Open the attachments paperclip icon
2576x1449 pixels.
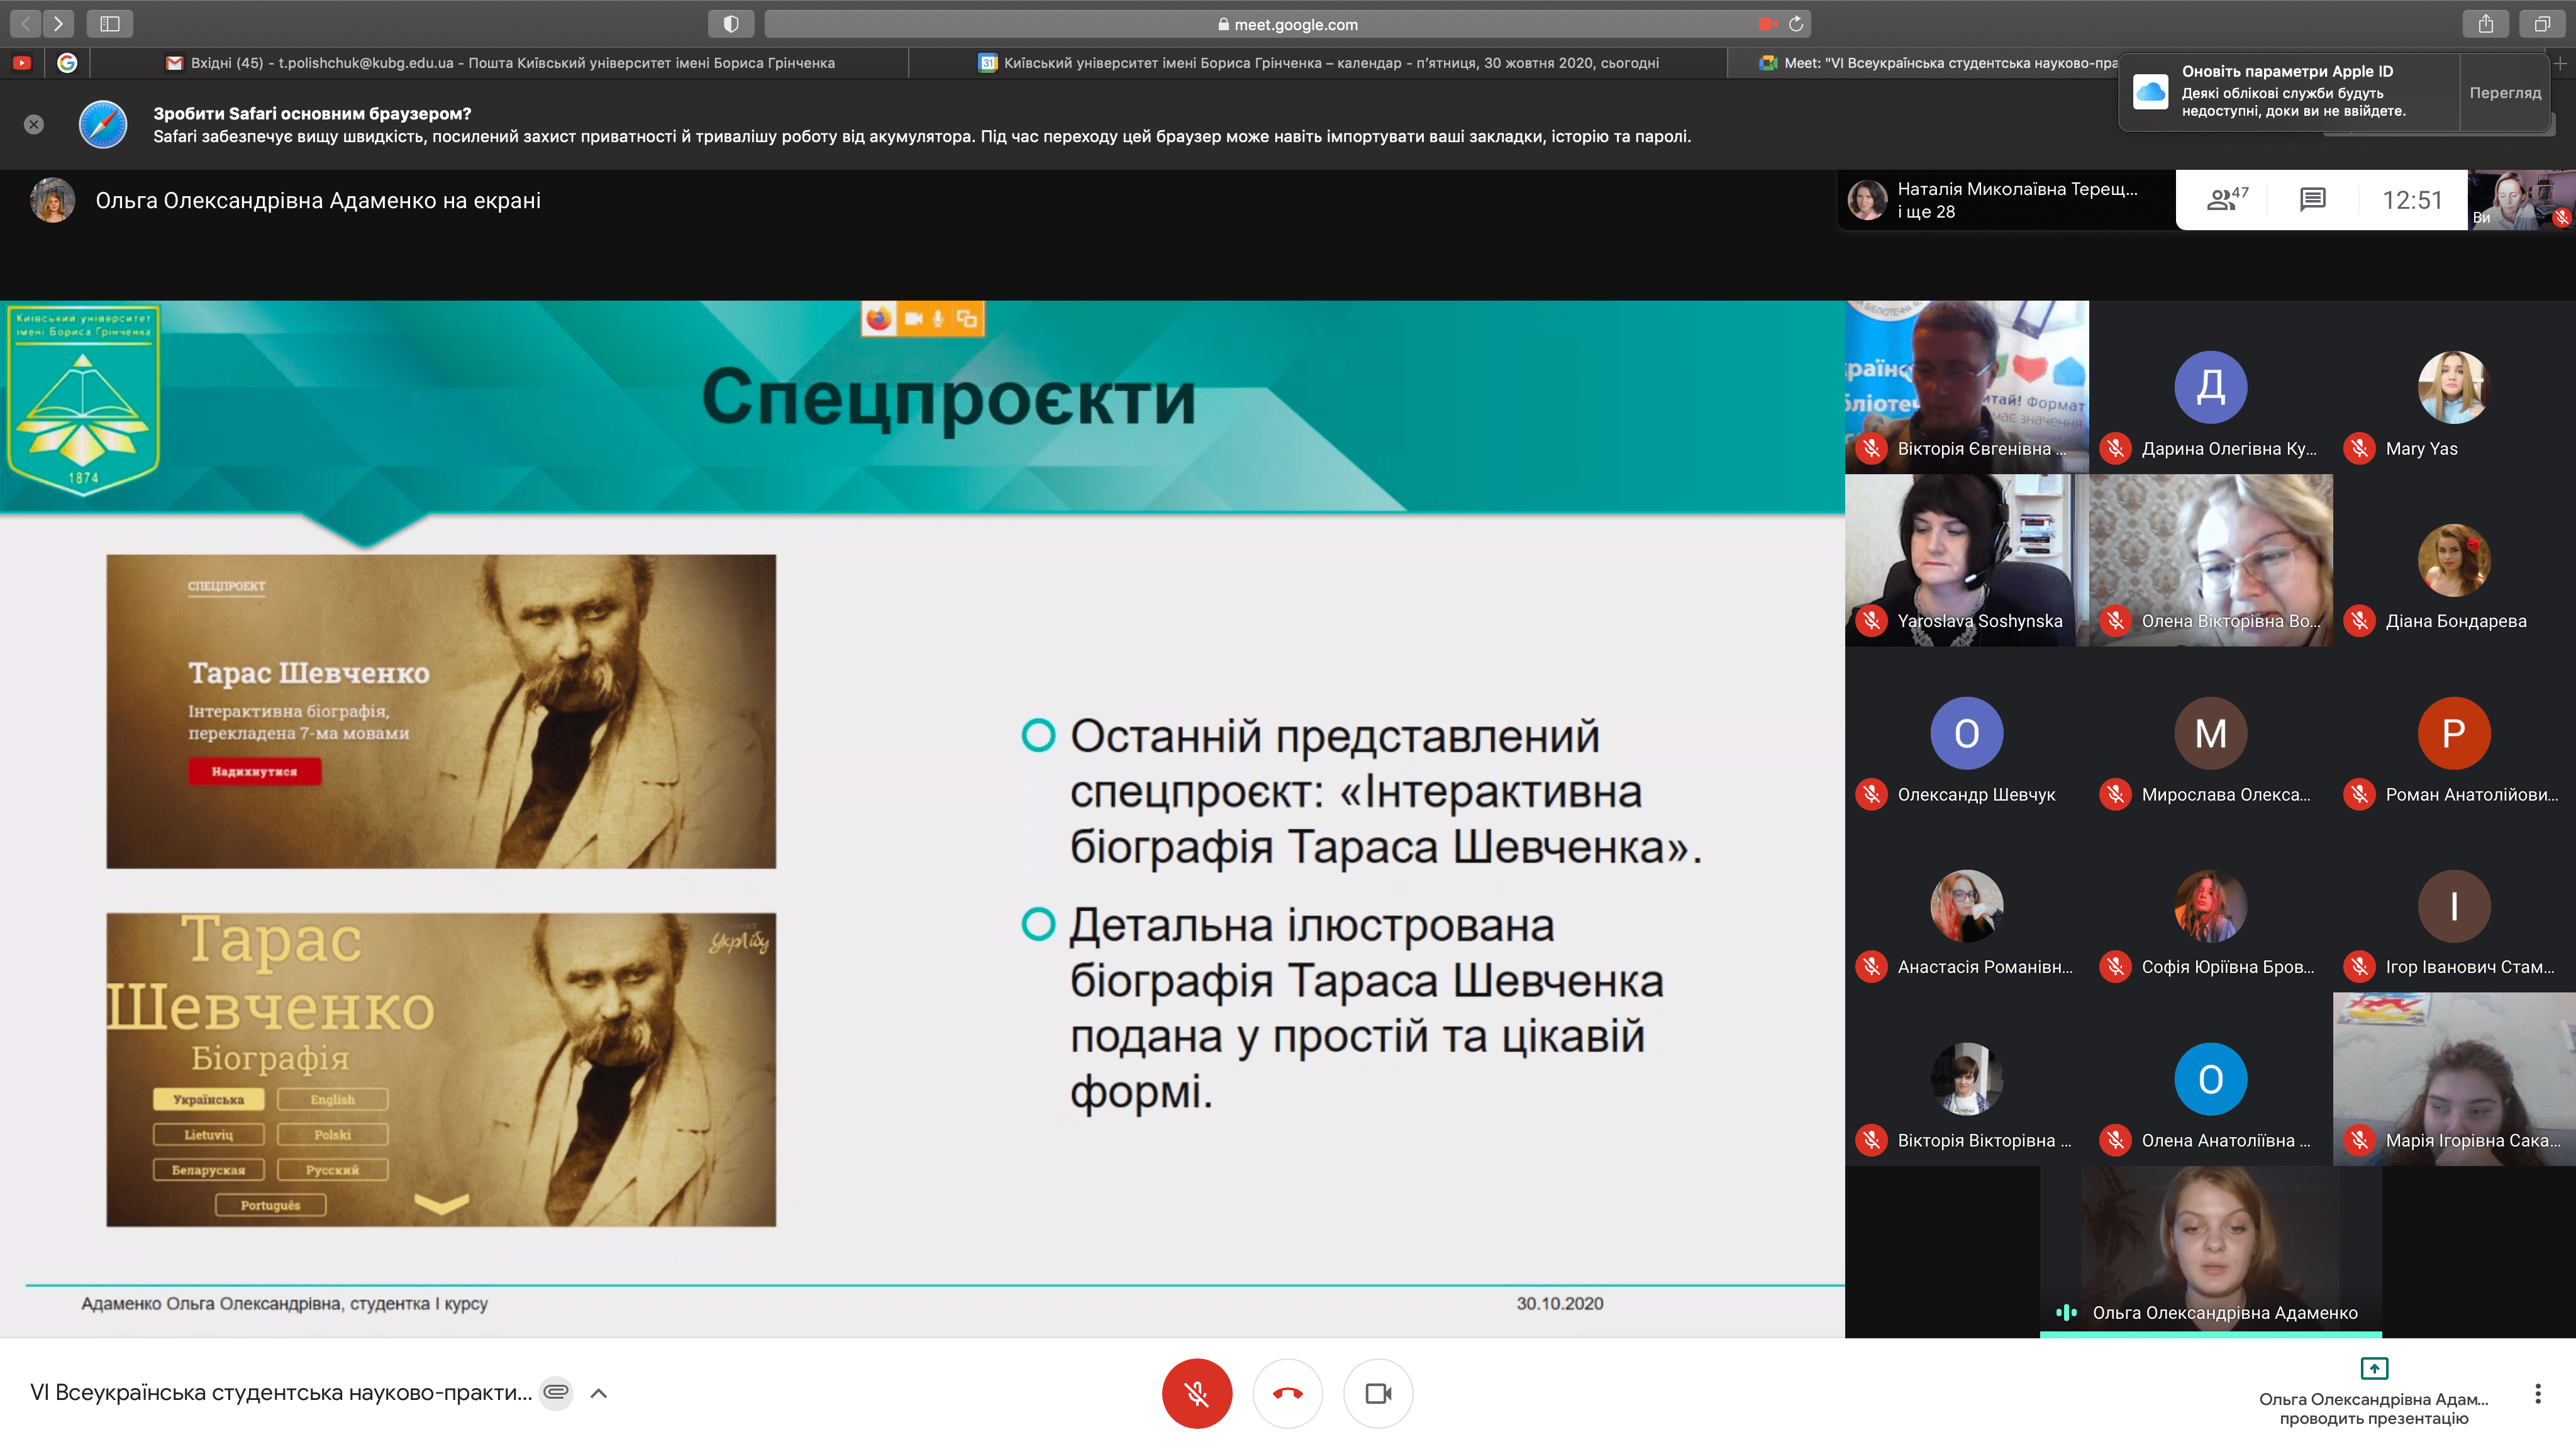tap(556, 1392)
